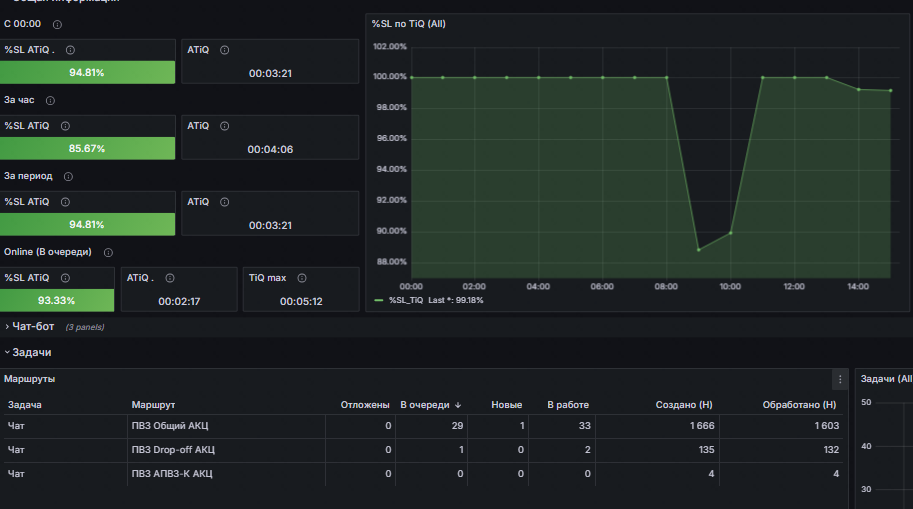Click info icon beside 'За час' label
The image size is (913, 509).
pyautogui.click(x=50, y=101)
